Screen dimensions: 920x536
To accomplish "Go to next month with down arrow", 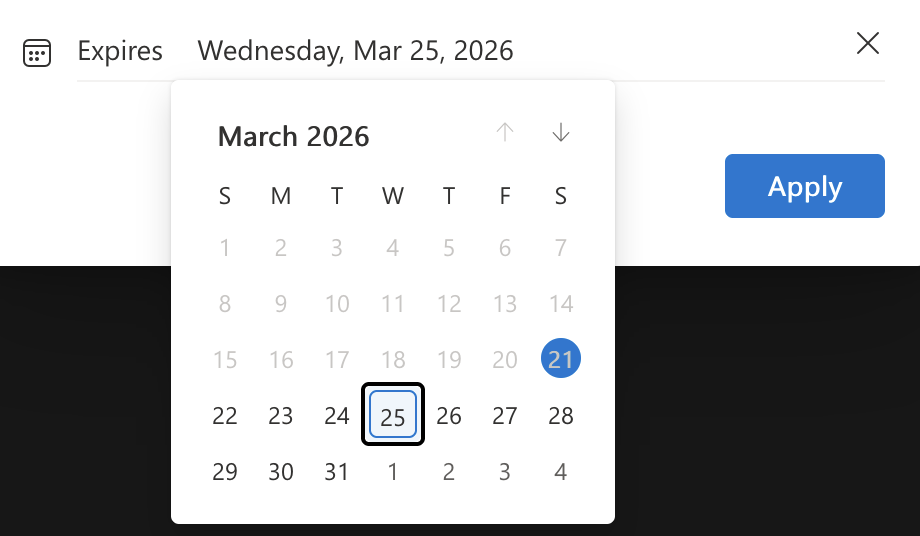I will [561, 132].
